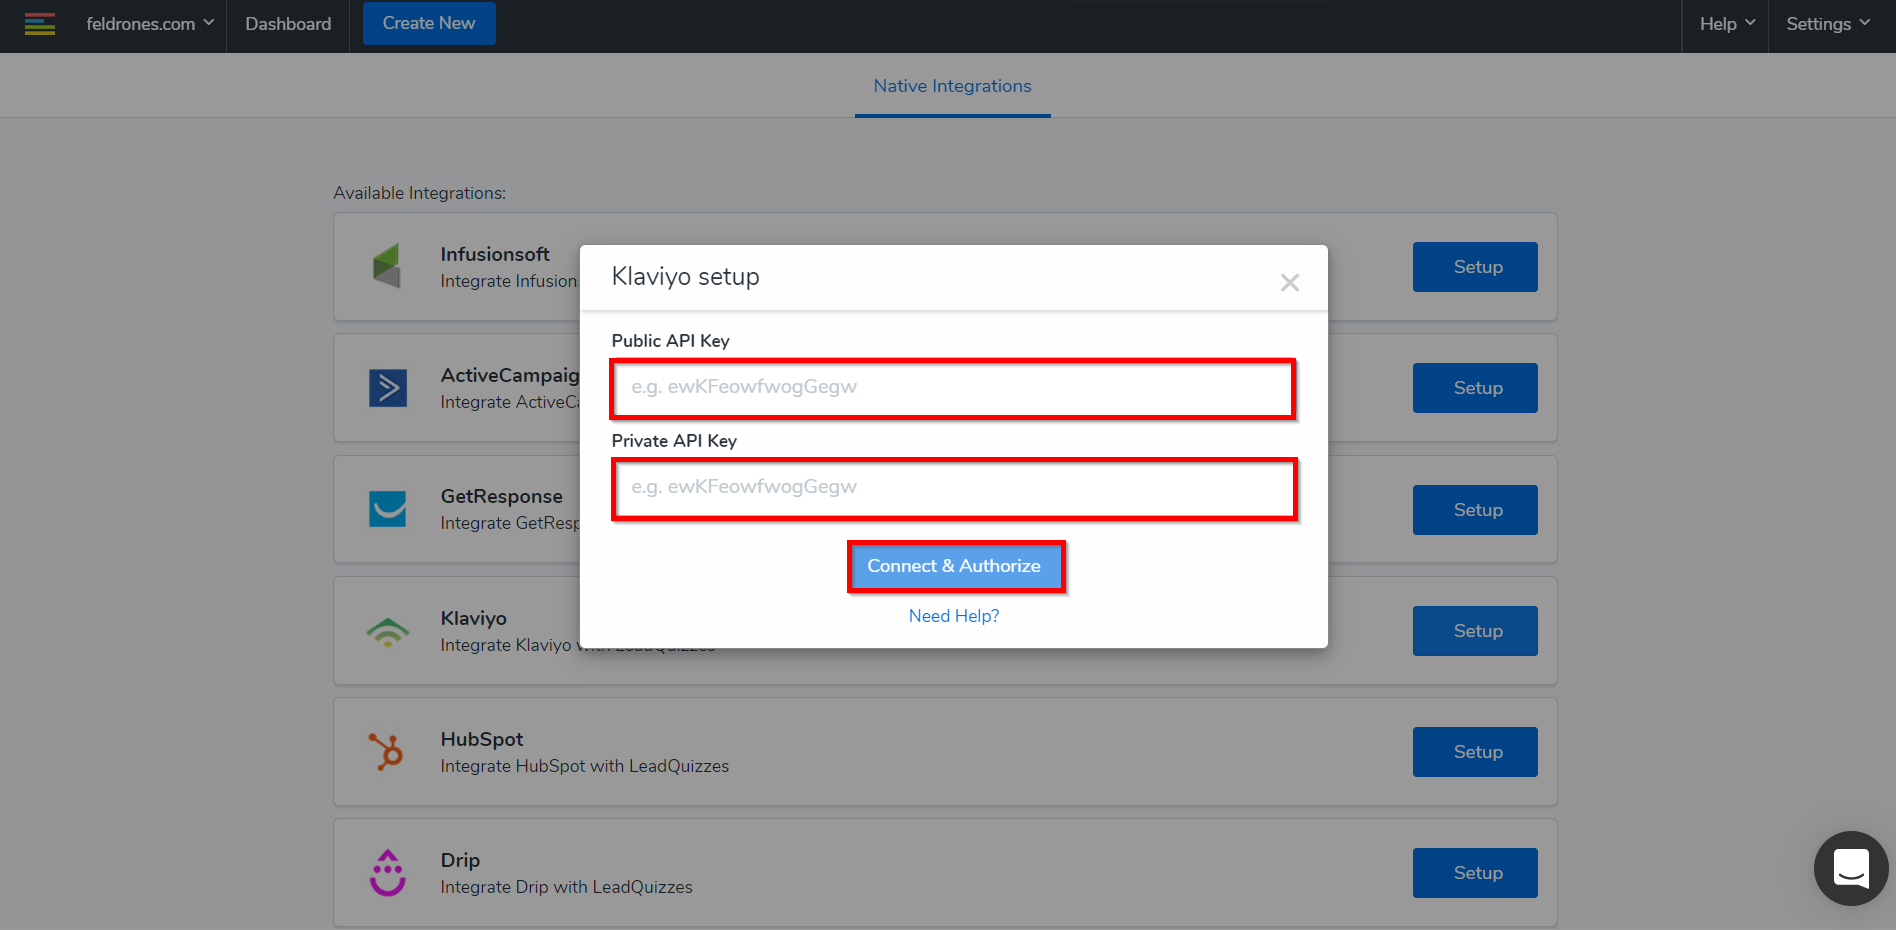Click the Drip integration title
This screenshot has height=930, width=1896.
460,860
